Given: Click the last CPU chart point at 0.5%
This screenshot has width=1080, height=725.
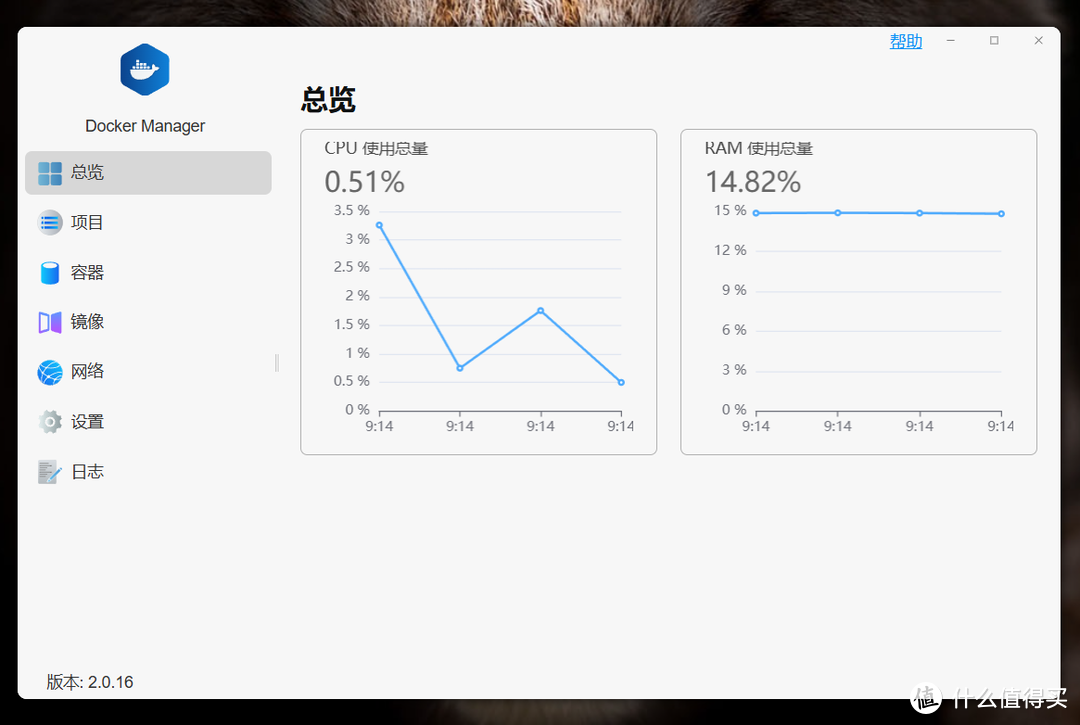Looking at the screenshot, I should pyautogui.click(x=621, y=382).
